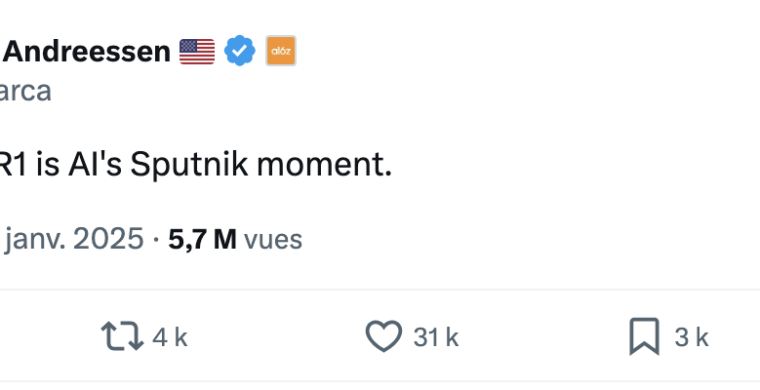
Task: Click the dot separator before 5,7 M
Action: pos(156,240)
